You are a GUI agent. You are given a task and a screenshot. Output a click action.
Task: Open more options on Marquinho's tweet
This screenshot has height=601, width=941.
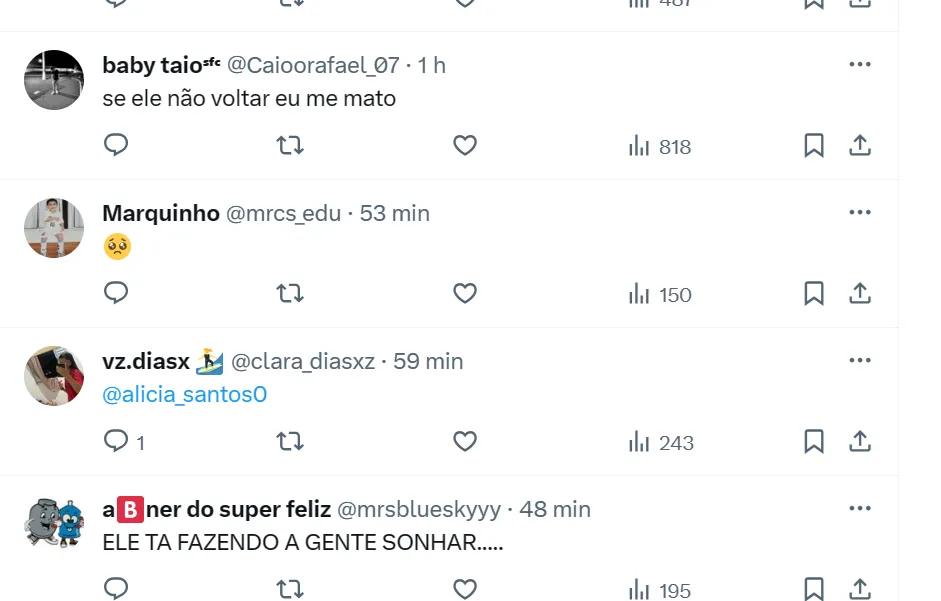pyautogui.click(x=860, y=213)
